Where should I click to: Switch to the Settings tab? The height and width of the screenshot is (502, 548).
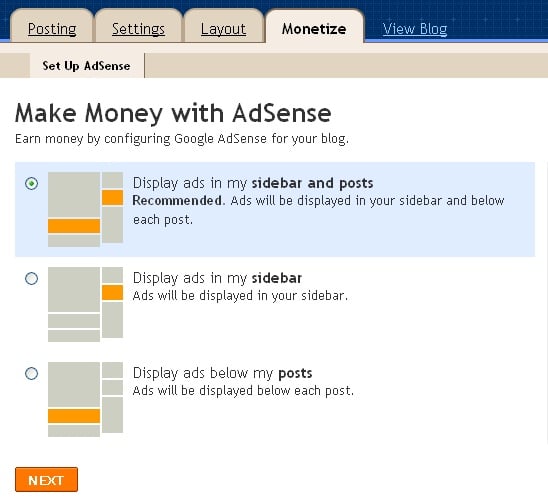pos(138,29)
